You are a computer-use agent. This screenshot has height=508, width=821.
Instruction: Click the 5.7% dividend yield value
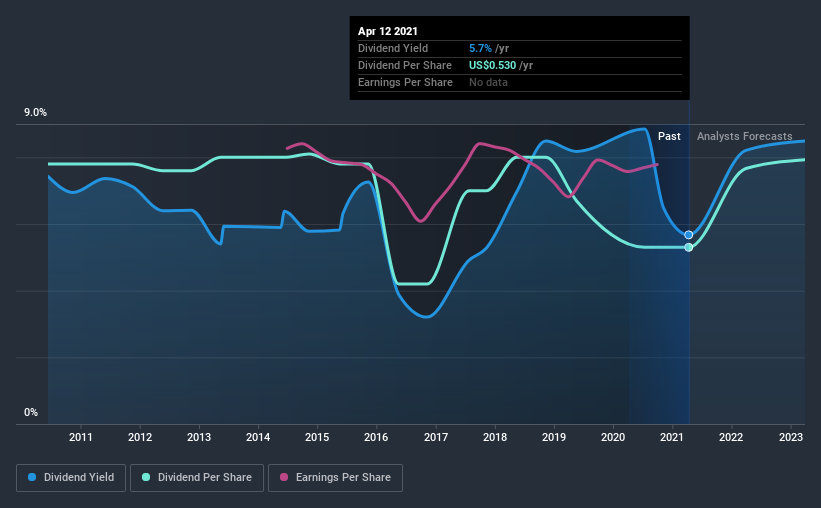(480, 48)
